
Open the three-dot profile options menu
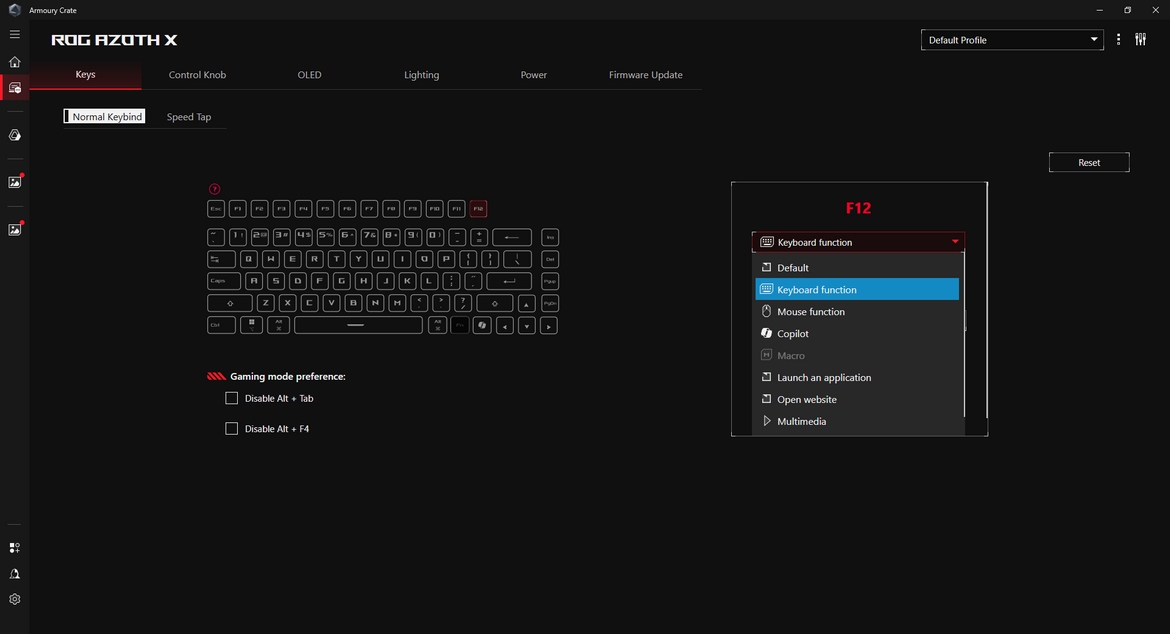[x=1118, y=40]
